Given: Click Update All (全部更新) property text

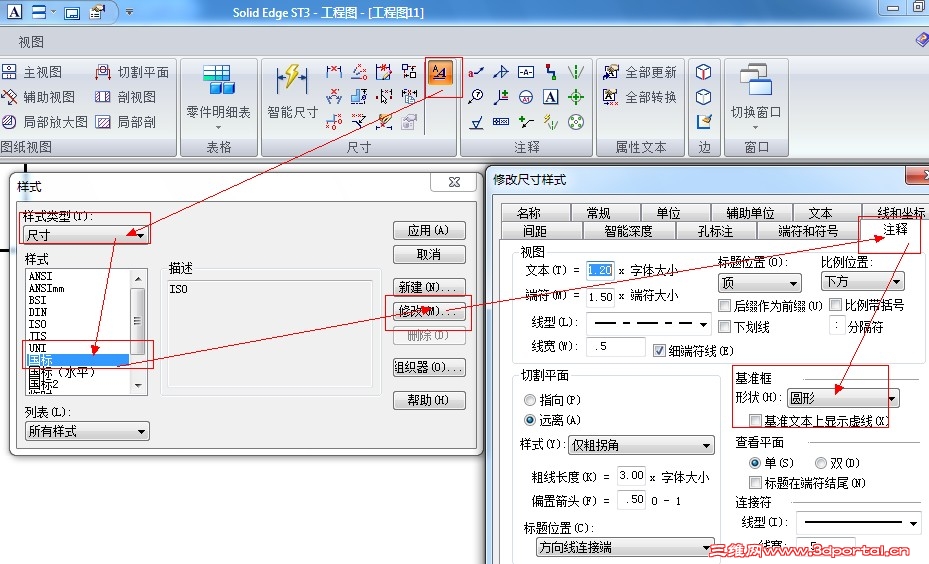Looking at the screenshot, I should point(639,72).
